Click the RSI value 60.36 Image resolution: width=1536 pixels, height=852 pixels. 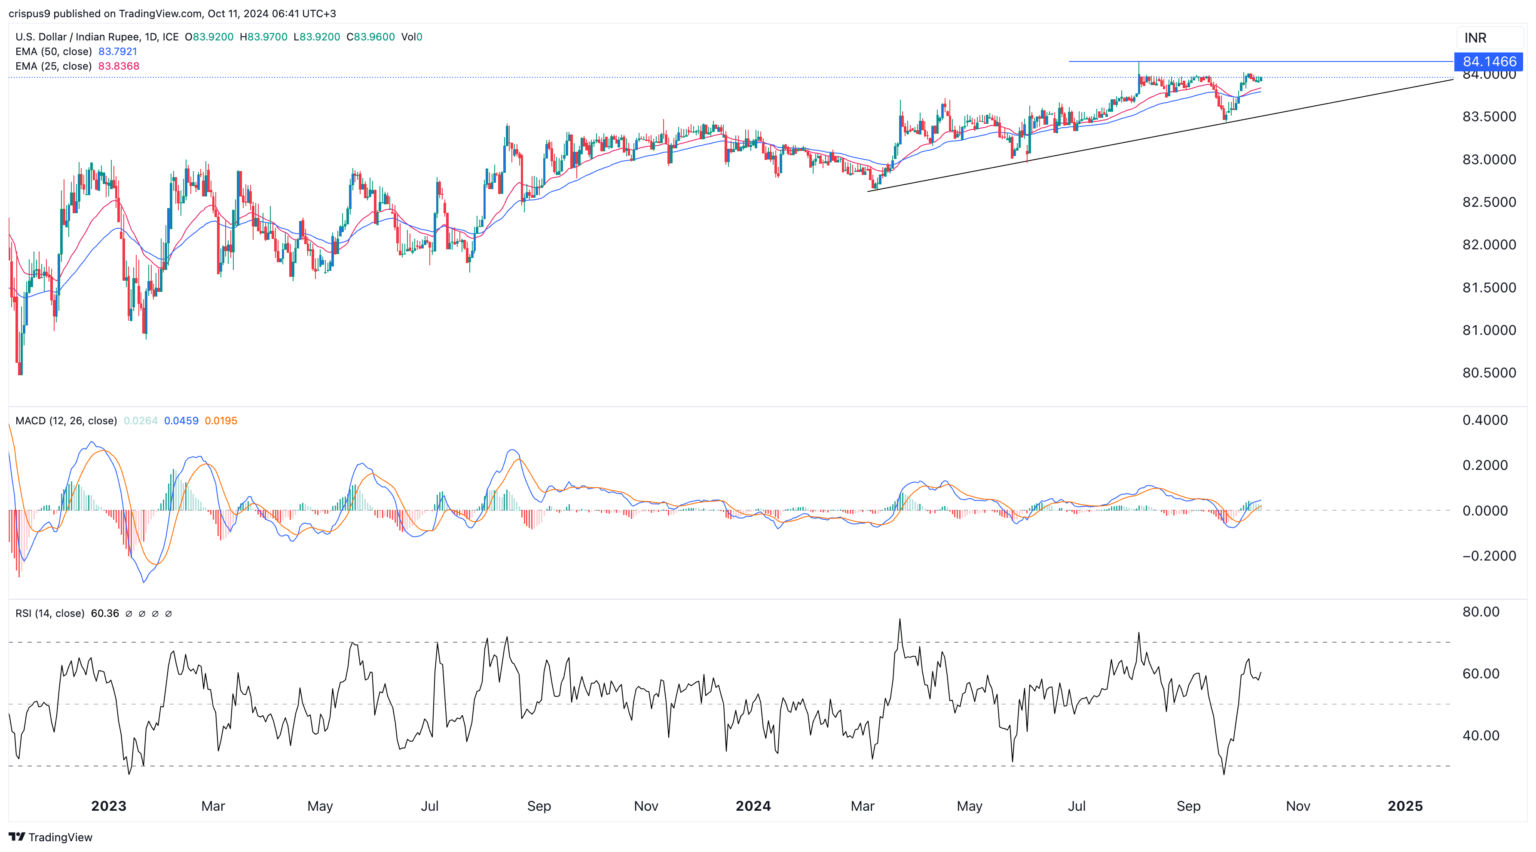(106, 613)
